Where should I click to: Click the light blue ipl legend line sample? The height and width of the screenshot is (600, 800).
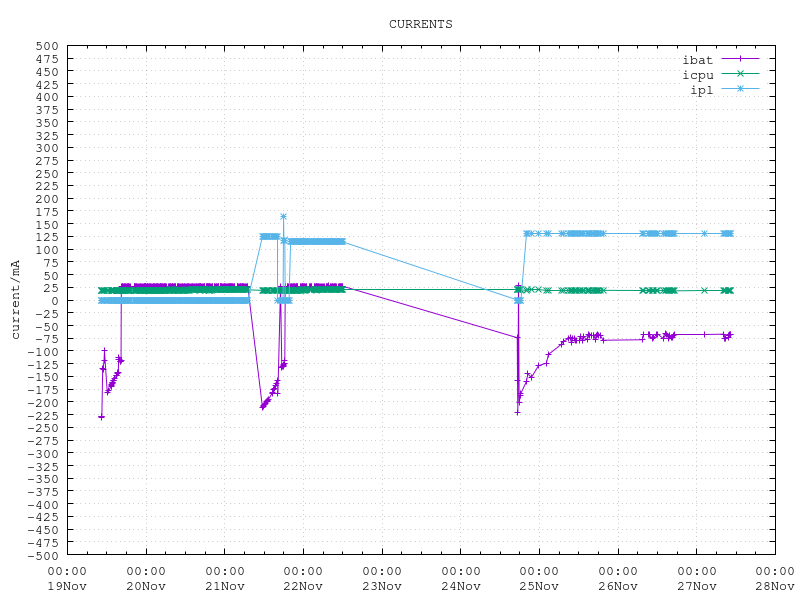pyautogui.click(x=740, y=89)
